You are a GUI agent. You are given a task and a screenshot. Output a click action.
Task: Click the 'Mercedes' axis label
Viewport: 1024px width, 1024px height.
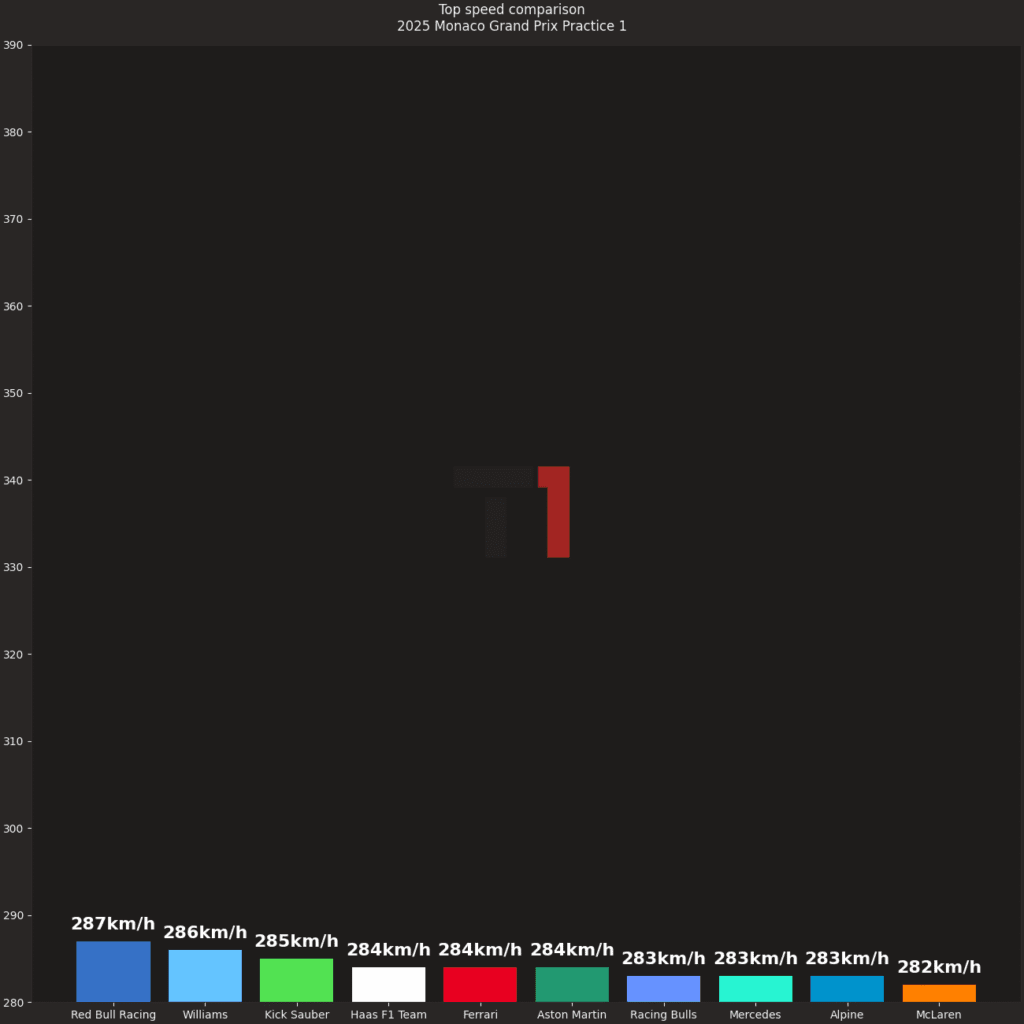756,1015
